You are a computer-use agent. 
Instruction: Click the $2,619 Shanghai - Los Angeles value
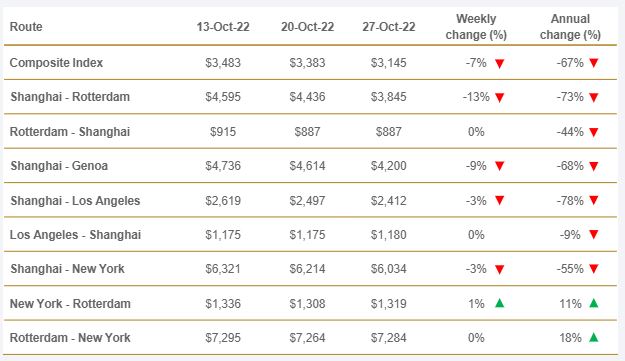(x=223, y=200)
